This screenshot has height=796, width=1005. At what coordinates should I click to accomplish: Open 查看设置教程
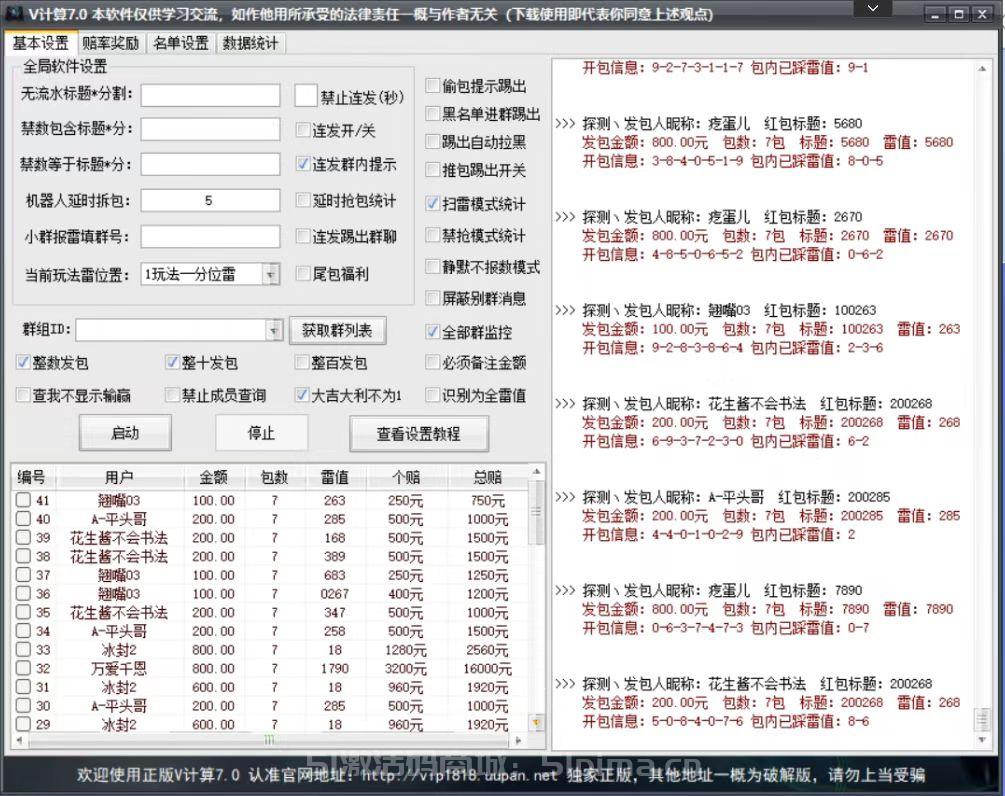click(419, 434)
